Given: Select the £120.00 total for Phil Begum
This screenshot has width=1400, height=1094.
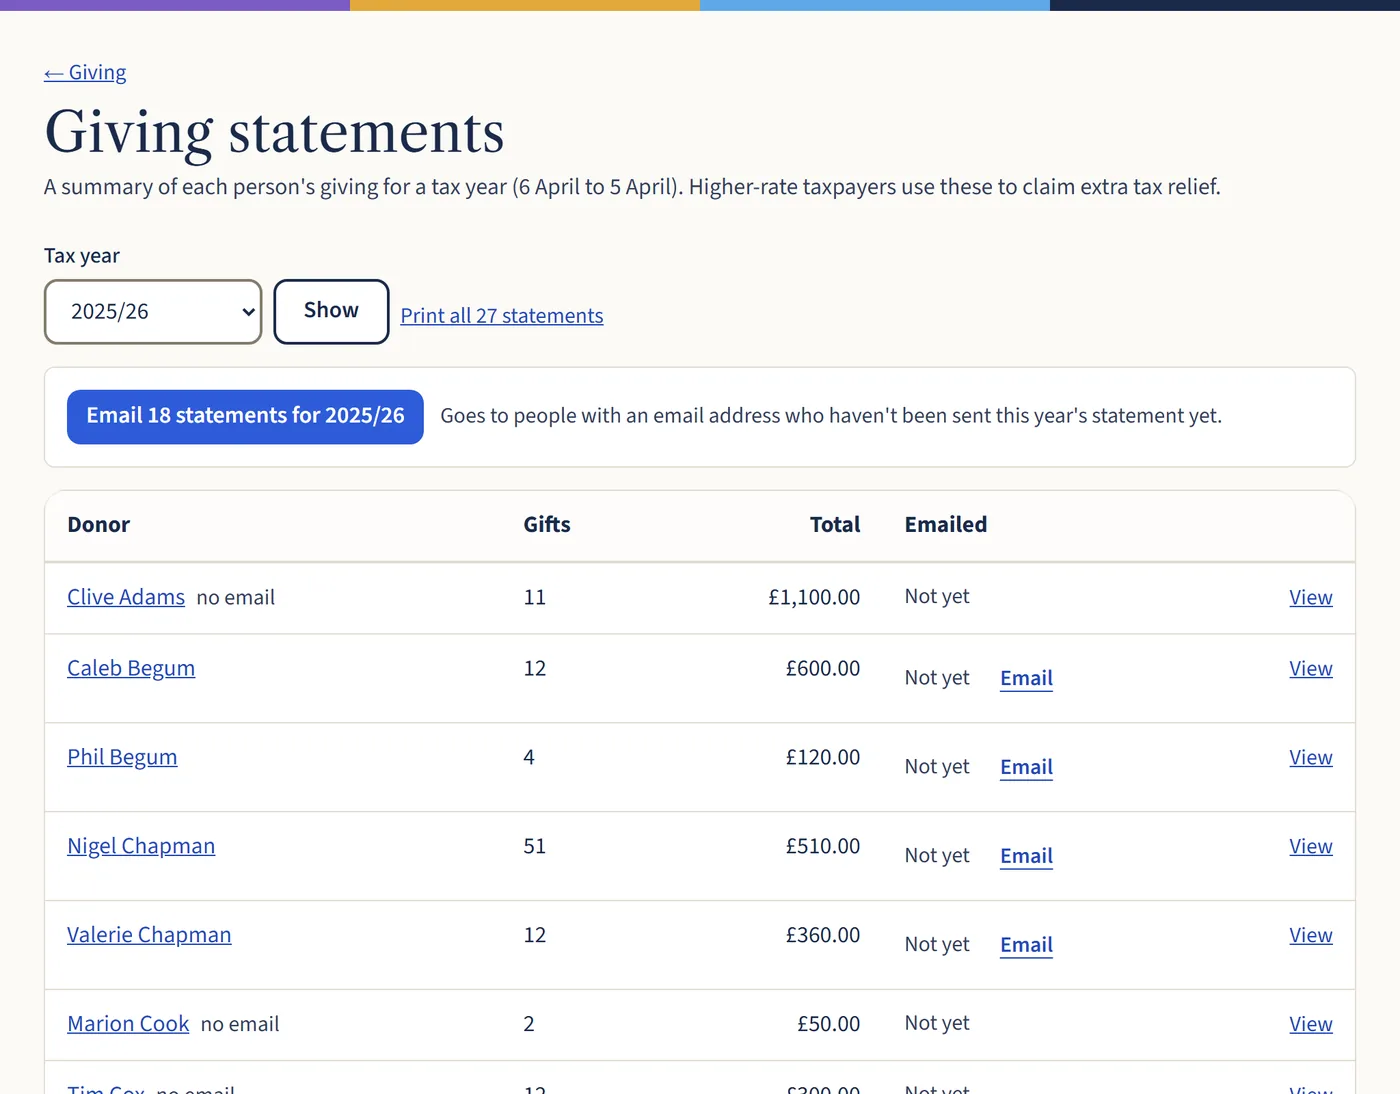Looking at the screenshot, I should [x=823, y=757].
